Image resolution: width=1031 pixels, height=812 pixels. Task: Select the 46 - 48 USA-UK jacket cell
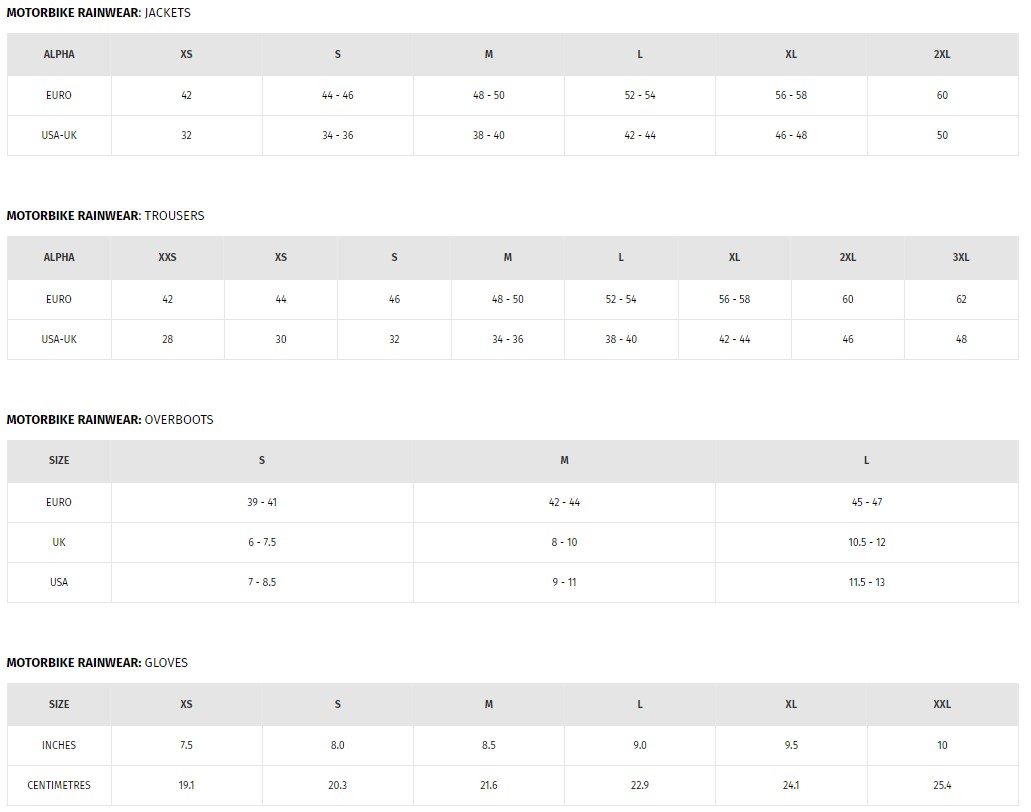click(x=791, y=135)
